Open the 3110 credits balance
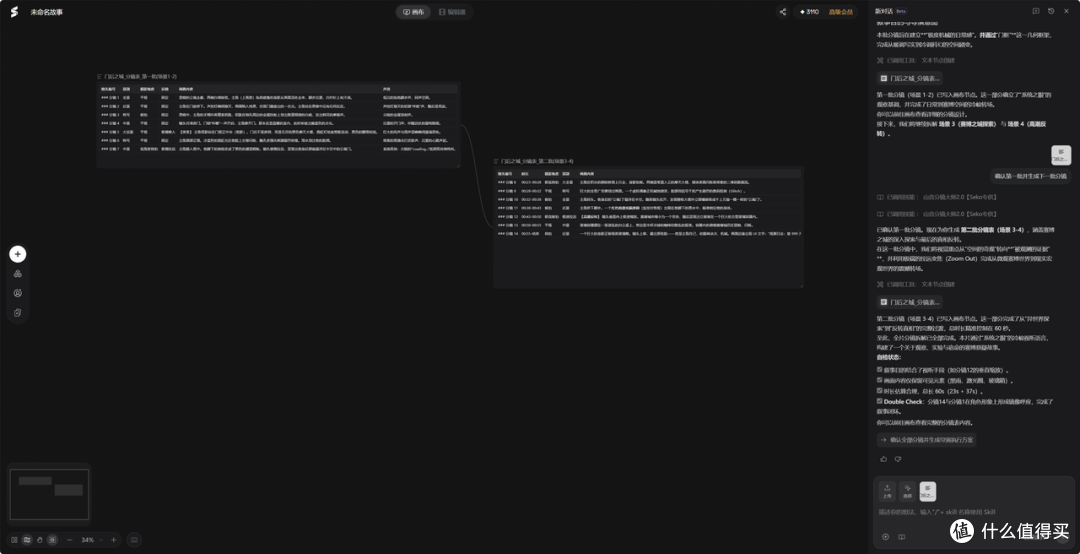Viewport: 1080px width, 554px height. (x=809, y=12)
